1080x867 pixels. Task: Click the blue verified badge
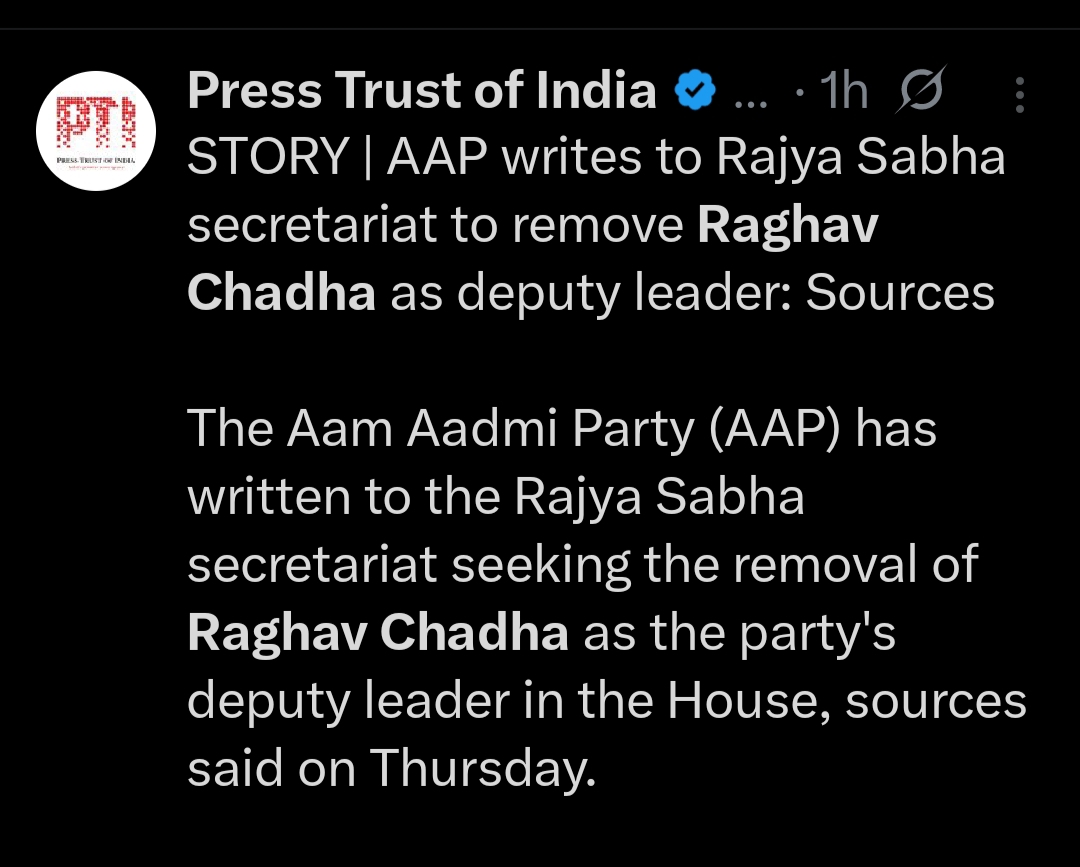[695, 93]
